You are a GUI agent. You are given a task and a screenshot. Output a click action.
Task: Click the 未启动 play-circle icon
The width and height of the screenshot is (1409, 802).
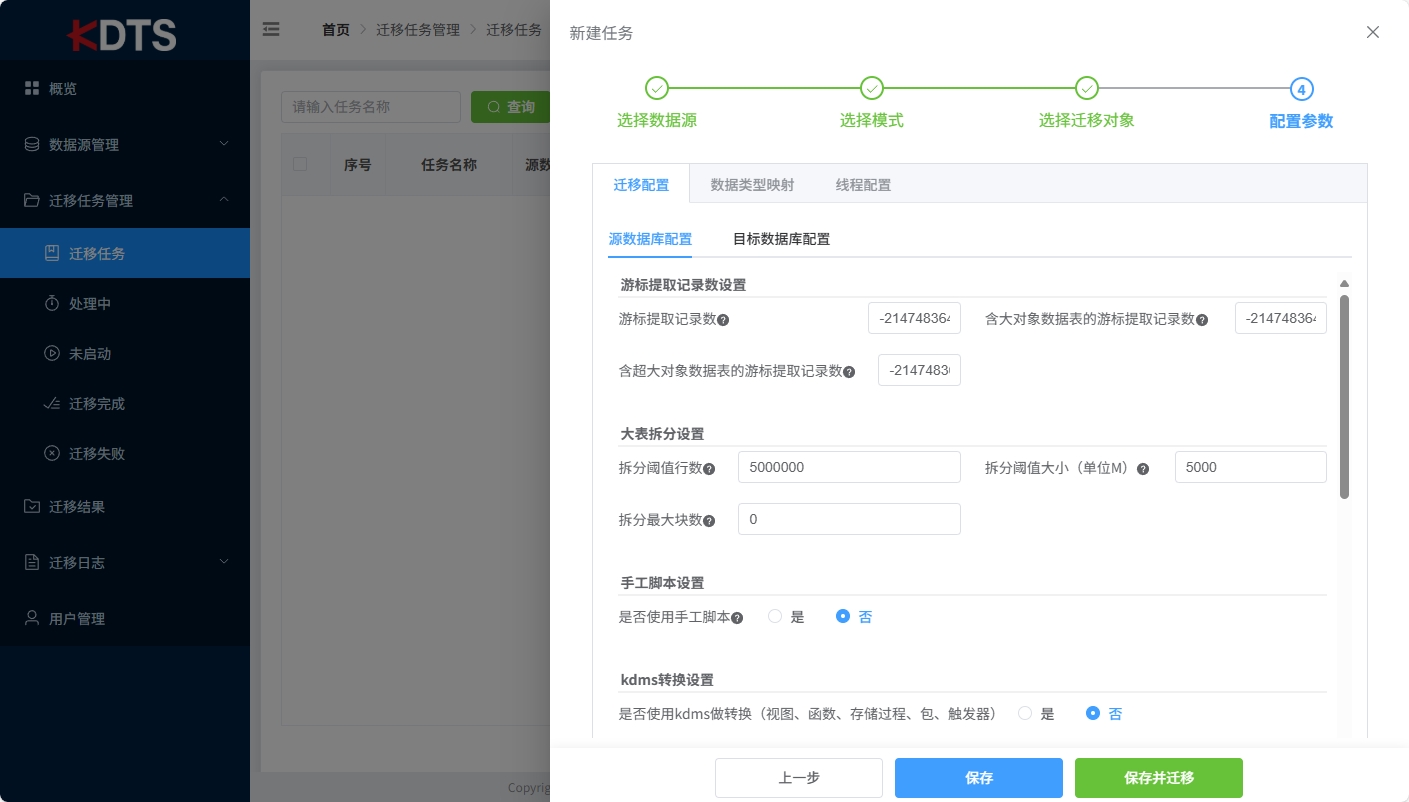pyautogui.click(x=52, y=353)
